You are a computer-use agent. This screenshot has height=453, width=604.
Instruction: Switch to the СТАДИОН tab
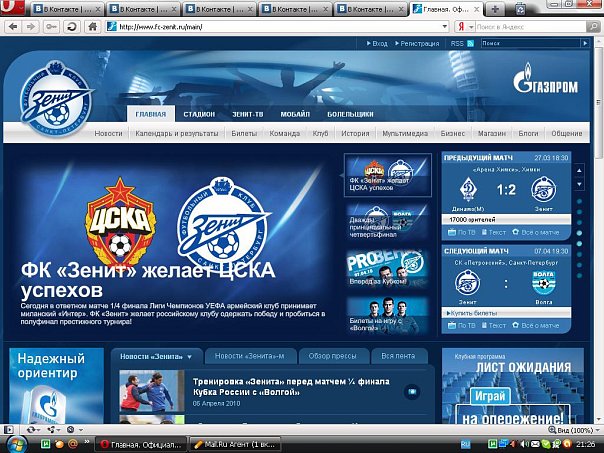coord(200,115)
